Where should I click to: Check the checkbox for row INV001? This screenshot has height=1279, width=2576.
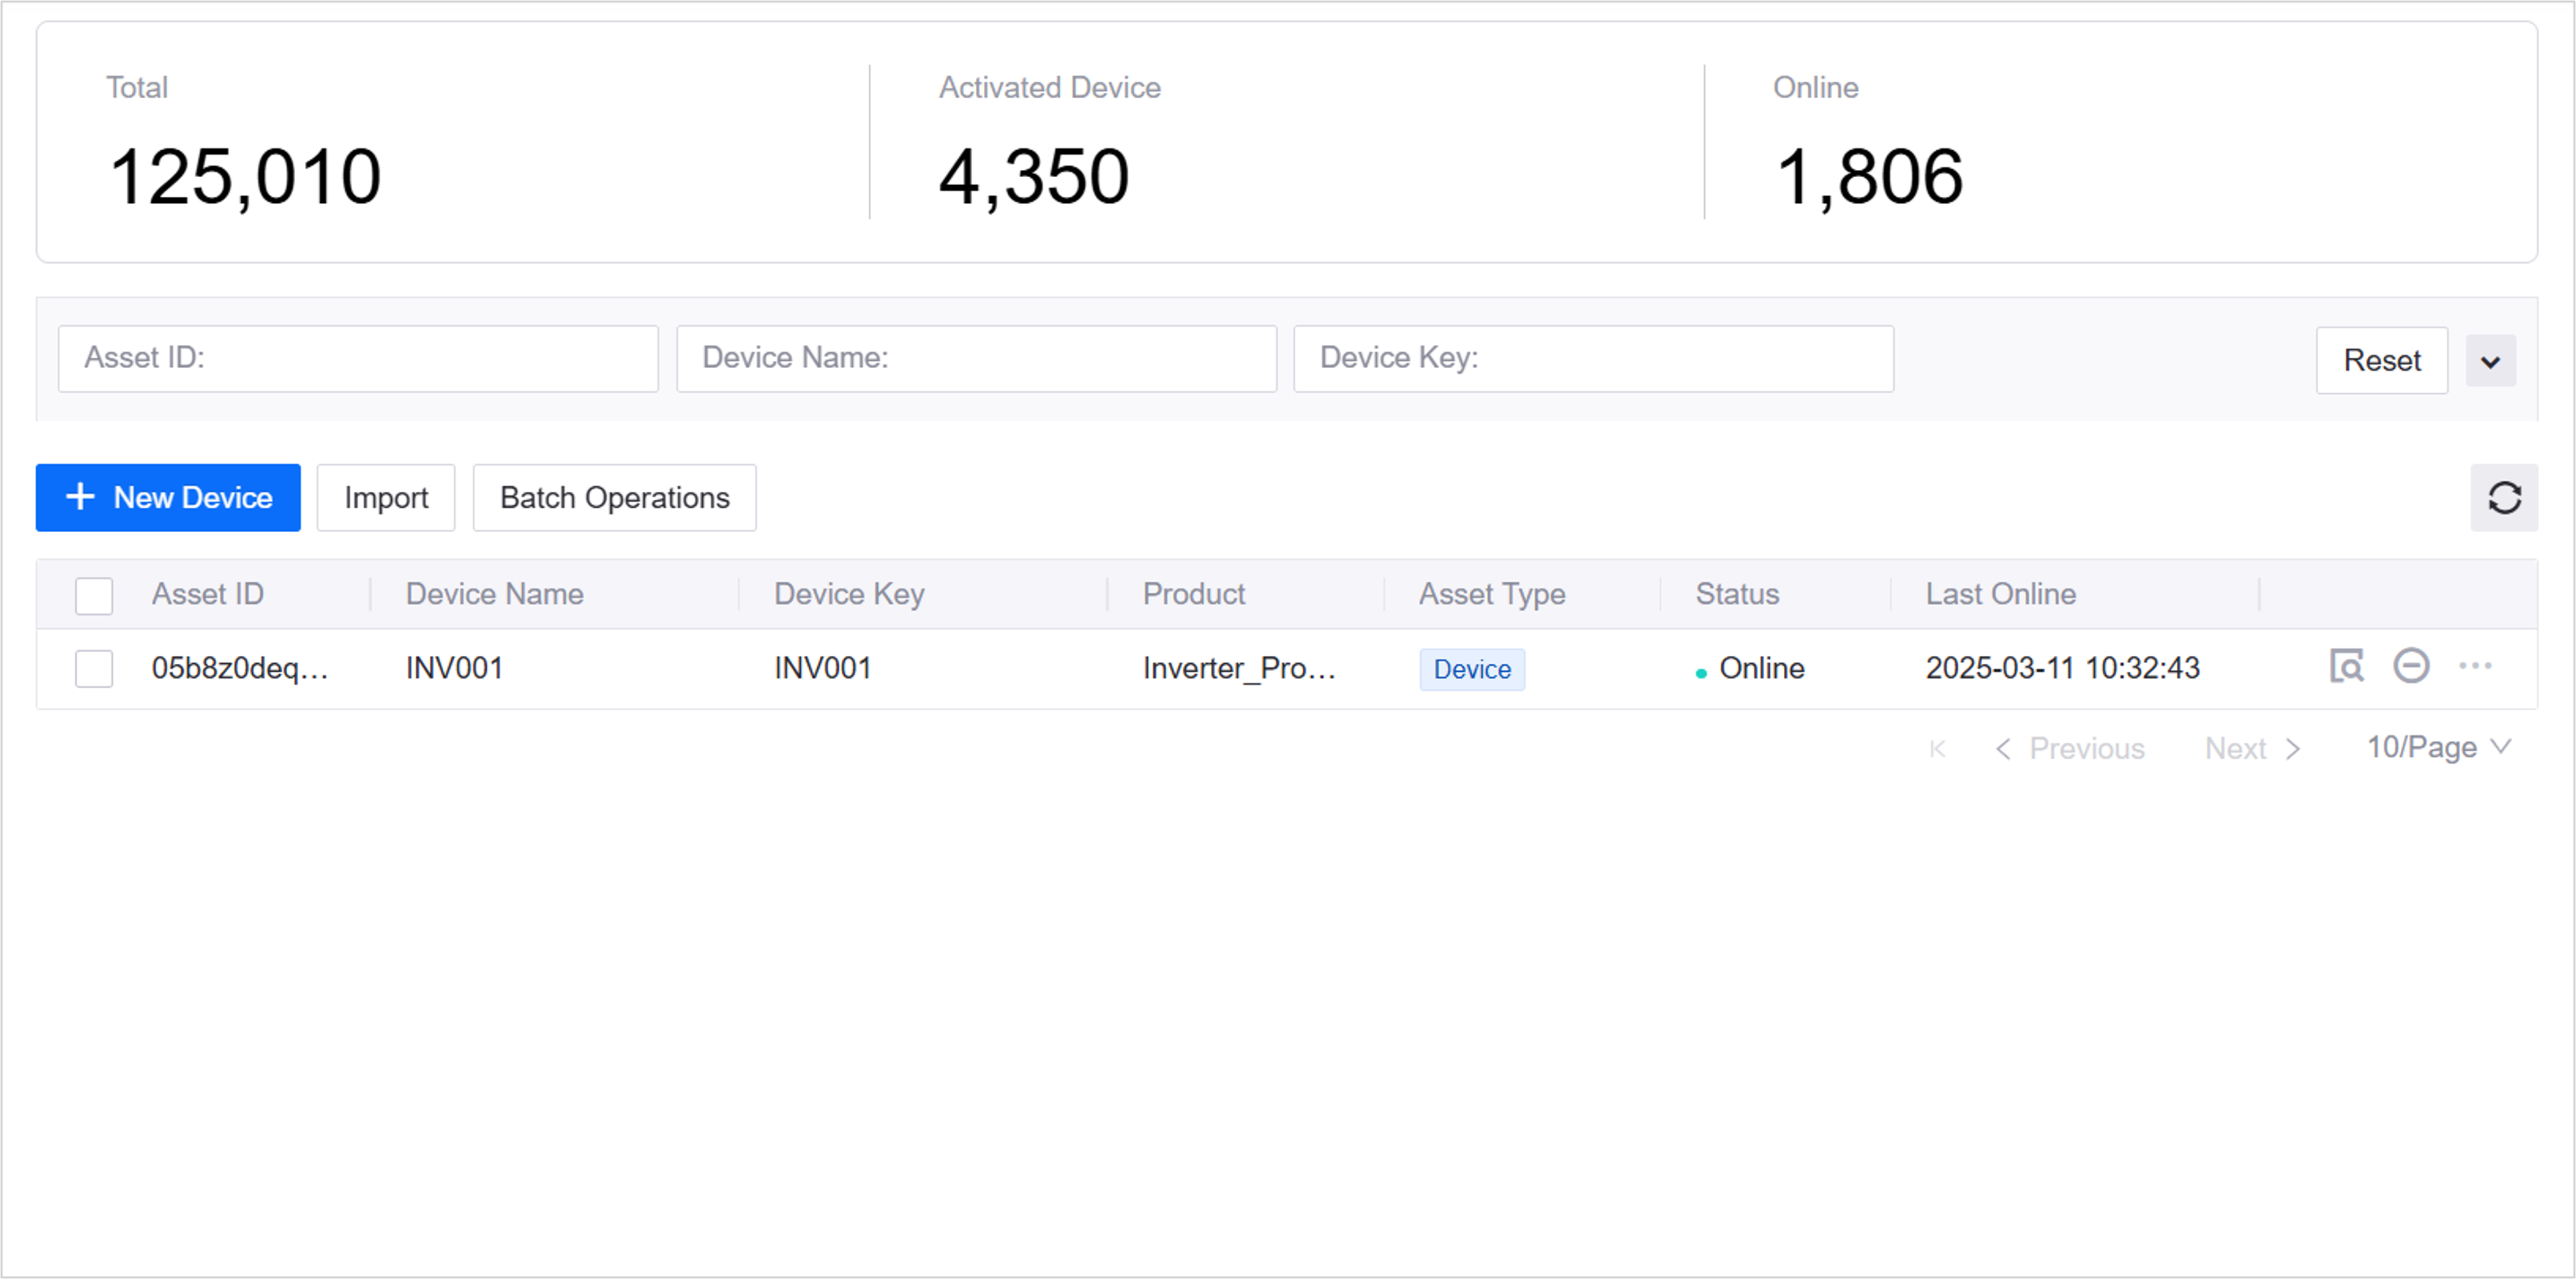pyautogui.click(x=94, y=669)
